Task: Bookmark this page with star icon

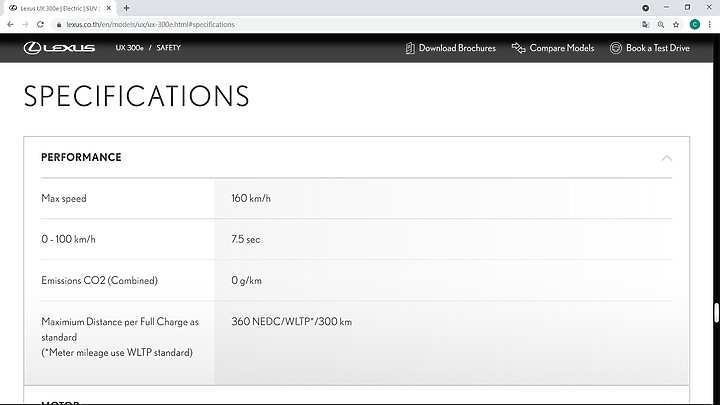Action: point(676,24)
